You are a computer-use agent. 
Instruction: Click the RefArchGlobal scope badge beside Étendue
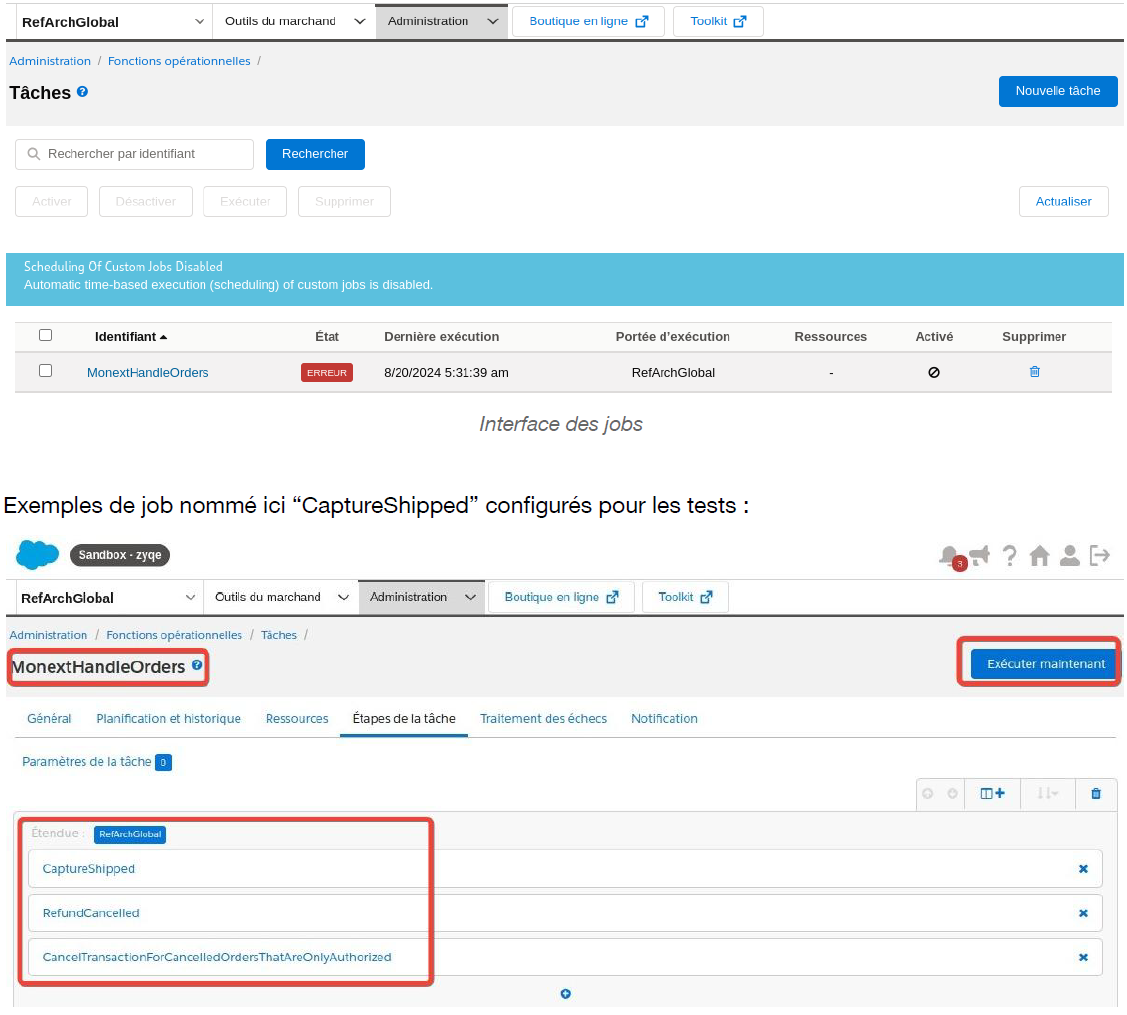coord(130,834)
